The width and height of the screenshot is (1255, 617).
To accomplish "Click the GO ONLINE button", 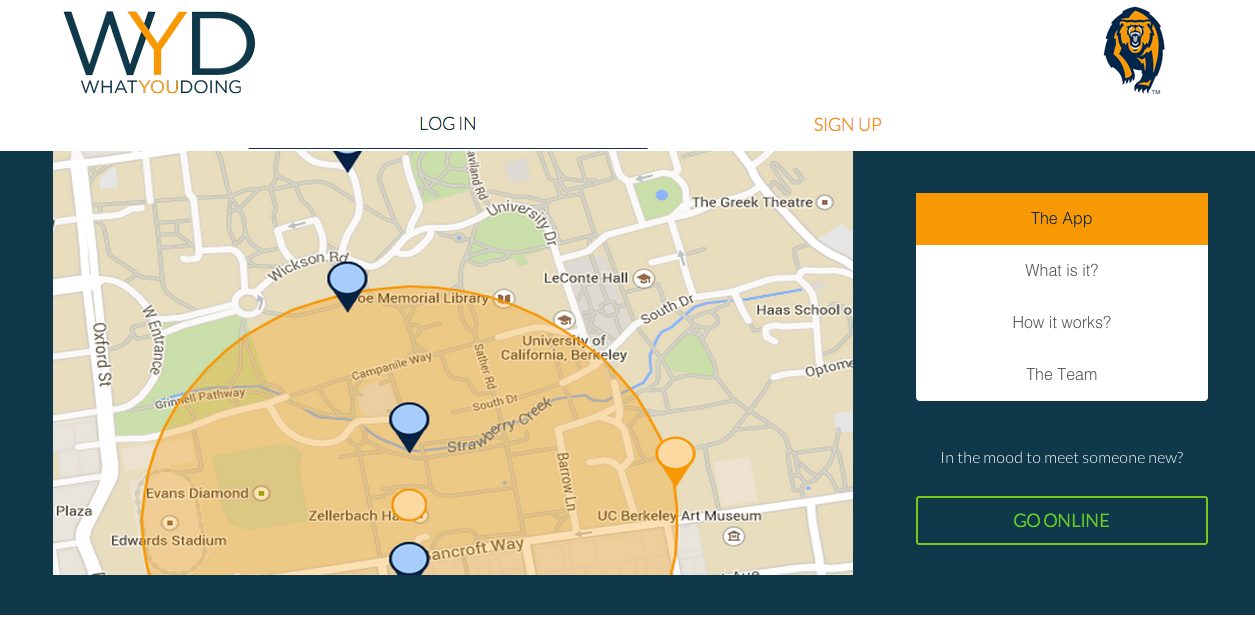I will [1062, 521].
